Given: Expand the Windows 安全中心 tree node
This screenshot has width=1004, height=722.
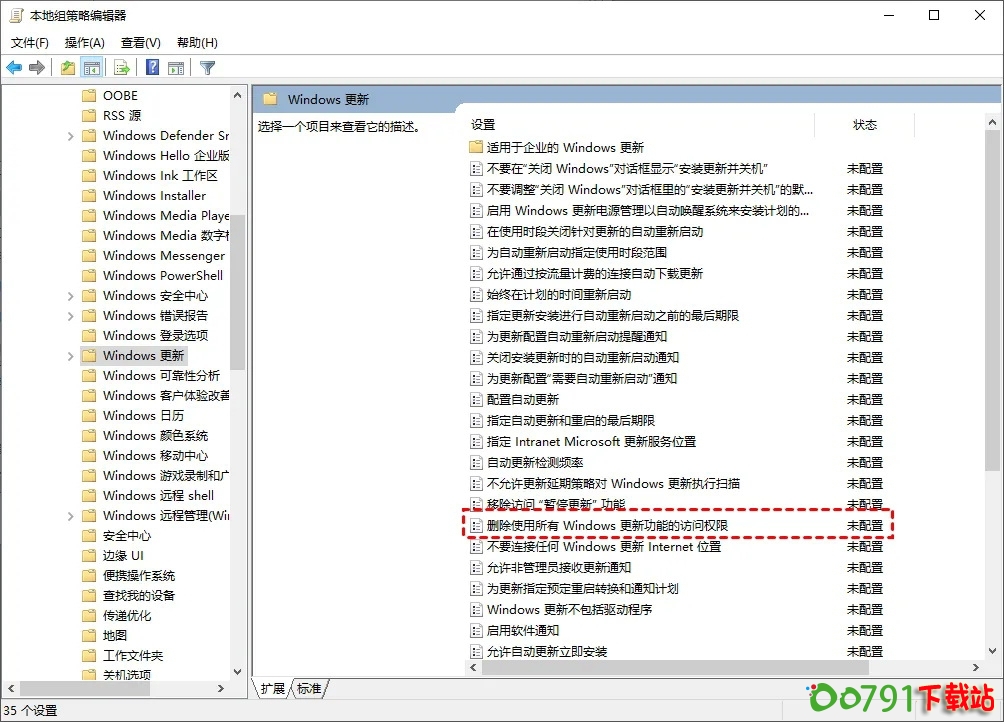Looking at the screenshot, I should pos(71,296).
